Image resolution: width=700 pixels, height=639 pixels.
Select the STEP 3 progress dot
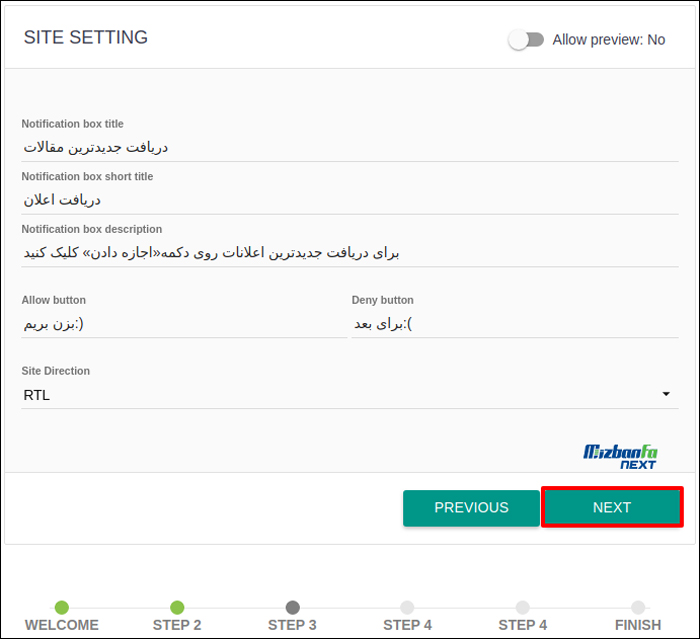292,607
